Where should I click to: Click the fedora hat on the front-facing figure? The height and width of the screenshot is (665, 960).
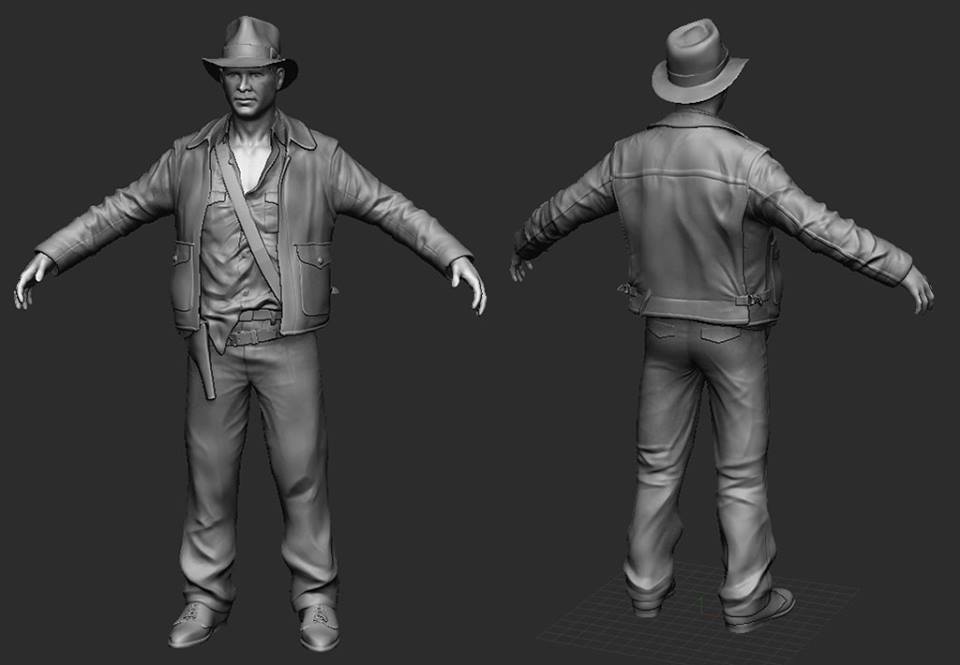coord(250,52)
